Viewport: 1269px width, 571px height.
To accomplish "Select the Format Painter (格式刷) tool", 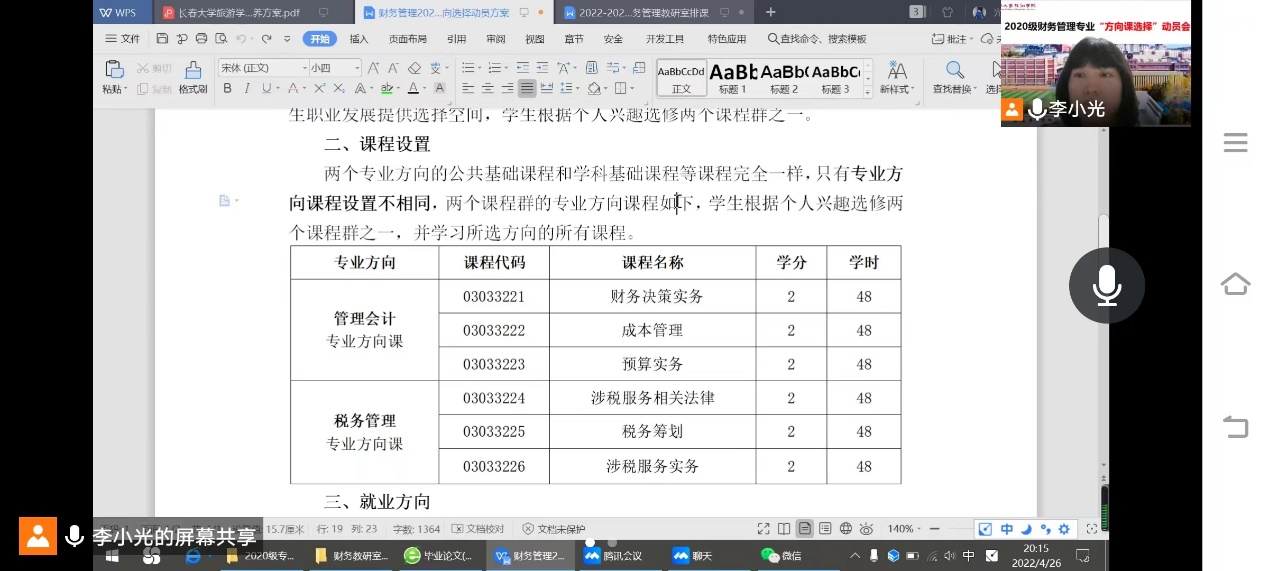I will 192,76.
